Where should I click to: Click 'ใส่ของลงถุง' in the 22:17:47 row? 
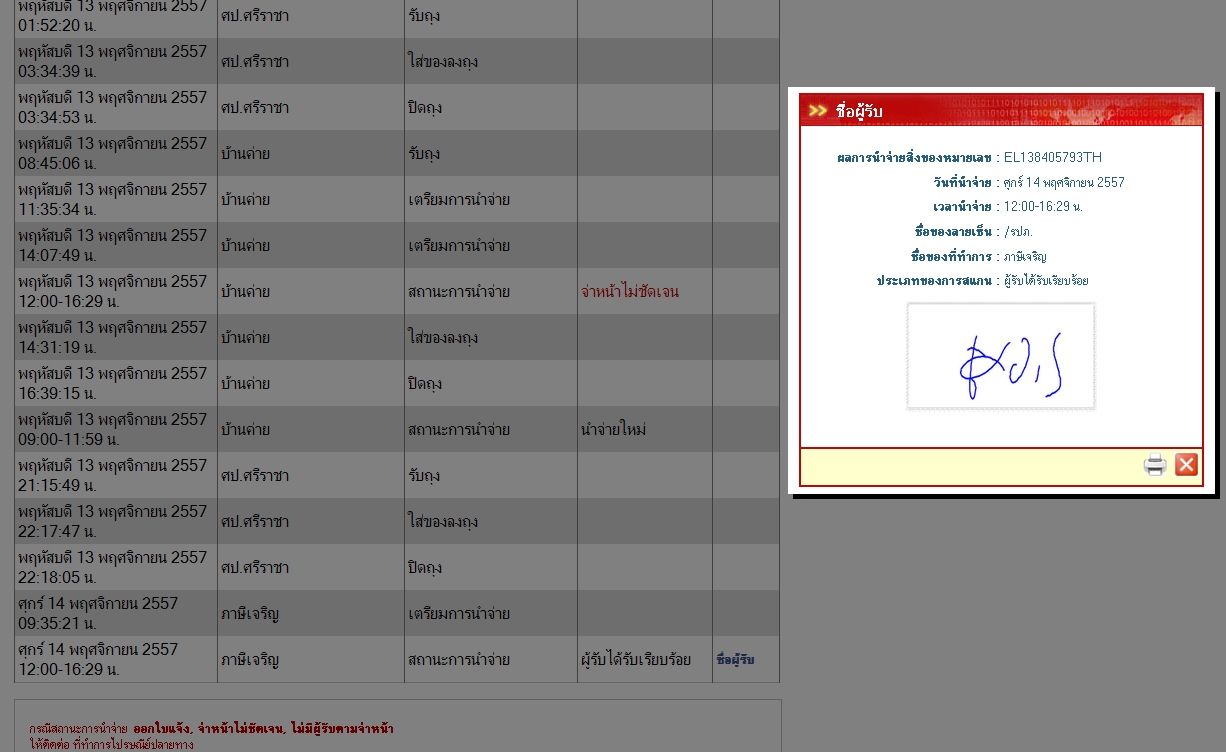coord(443,522)
